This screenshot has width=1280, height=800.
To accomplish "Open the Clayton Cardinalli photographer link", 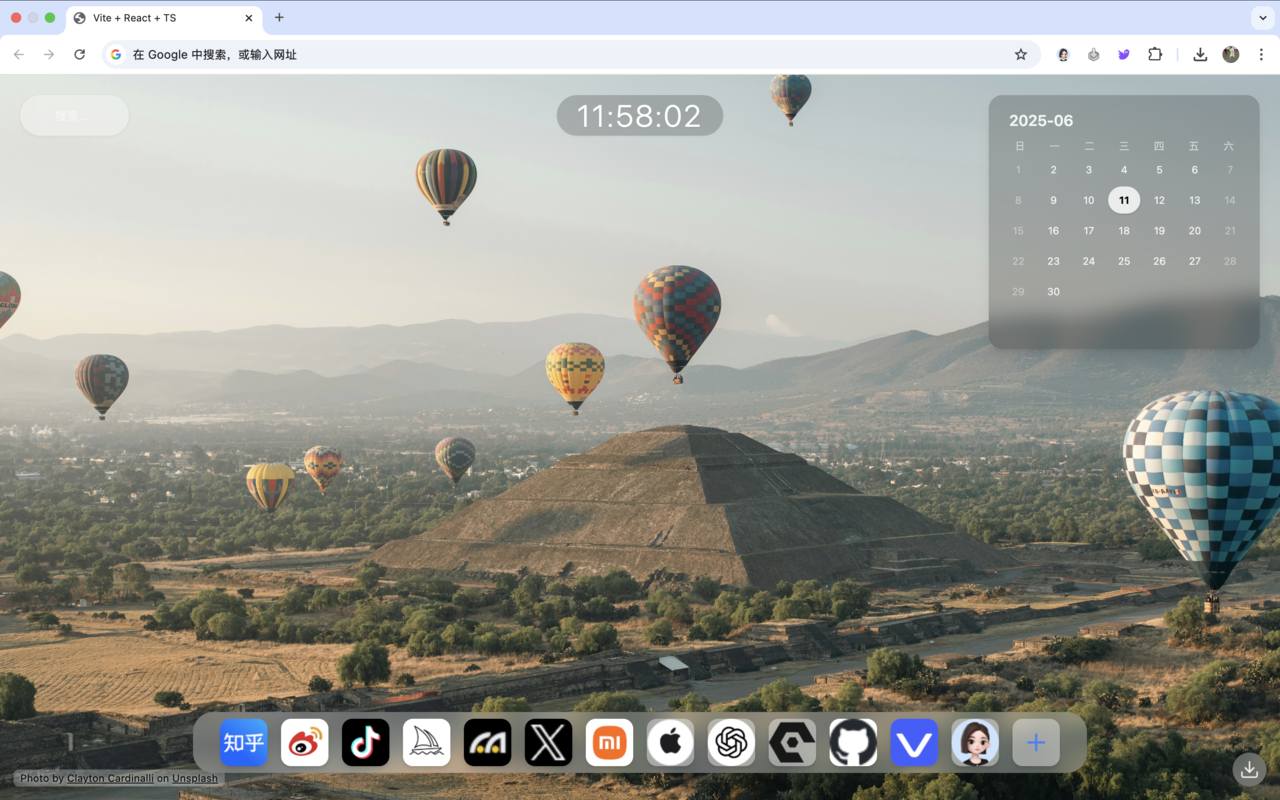I will point(110,778).
